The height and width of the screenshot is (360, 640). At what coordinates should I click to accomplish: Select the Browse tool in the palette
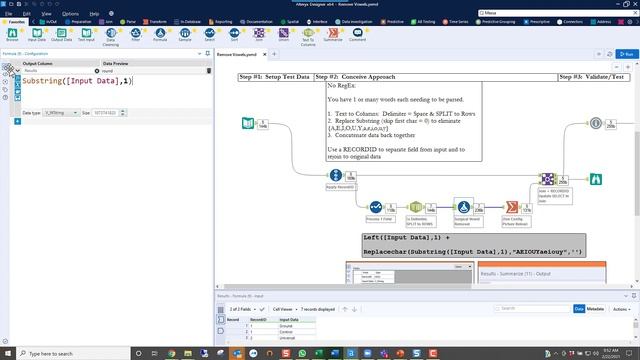pyautogui.click(x=12, y=35)
